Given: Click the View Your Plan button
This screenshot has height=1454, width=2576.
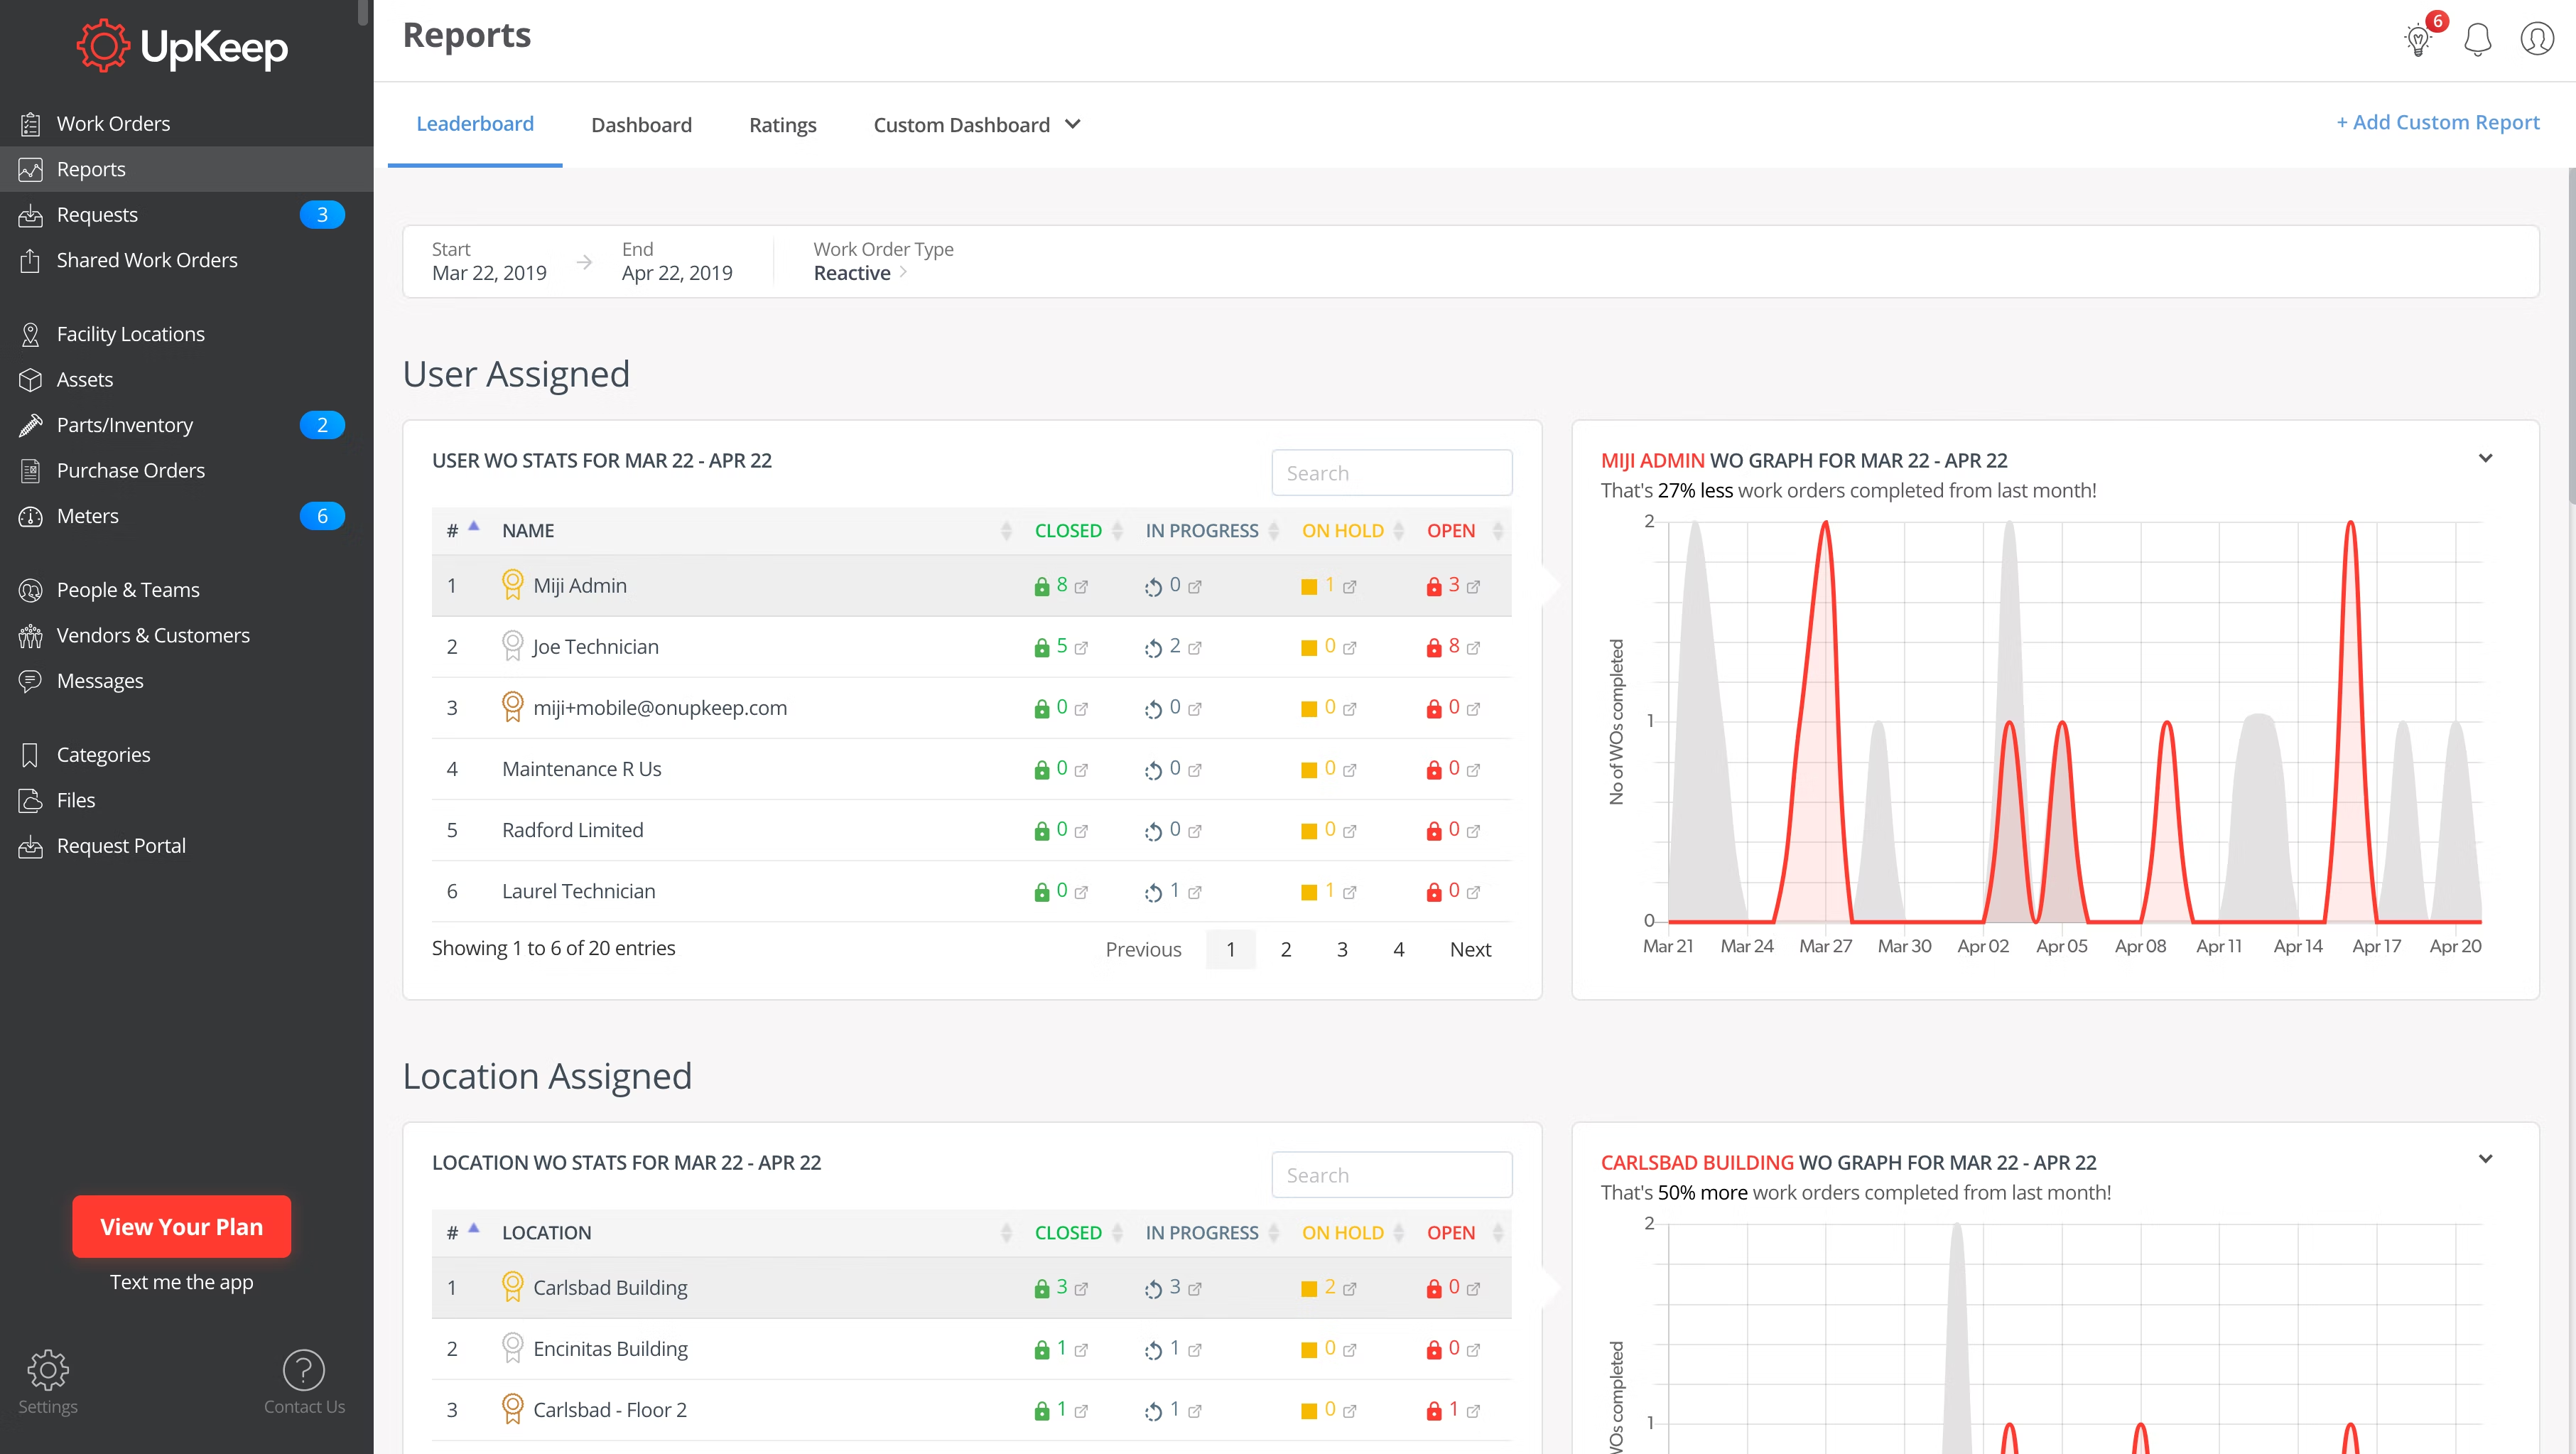Looking at the screenshot, I should [x=181, y=1226].
